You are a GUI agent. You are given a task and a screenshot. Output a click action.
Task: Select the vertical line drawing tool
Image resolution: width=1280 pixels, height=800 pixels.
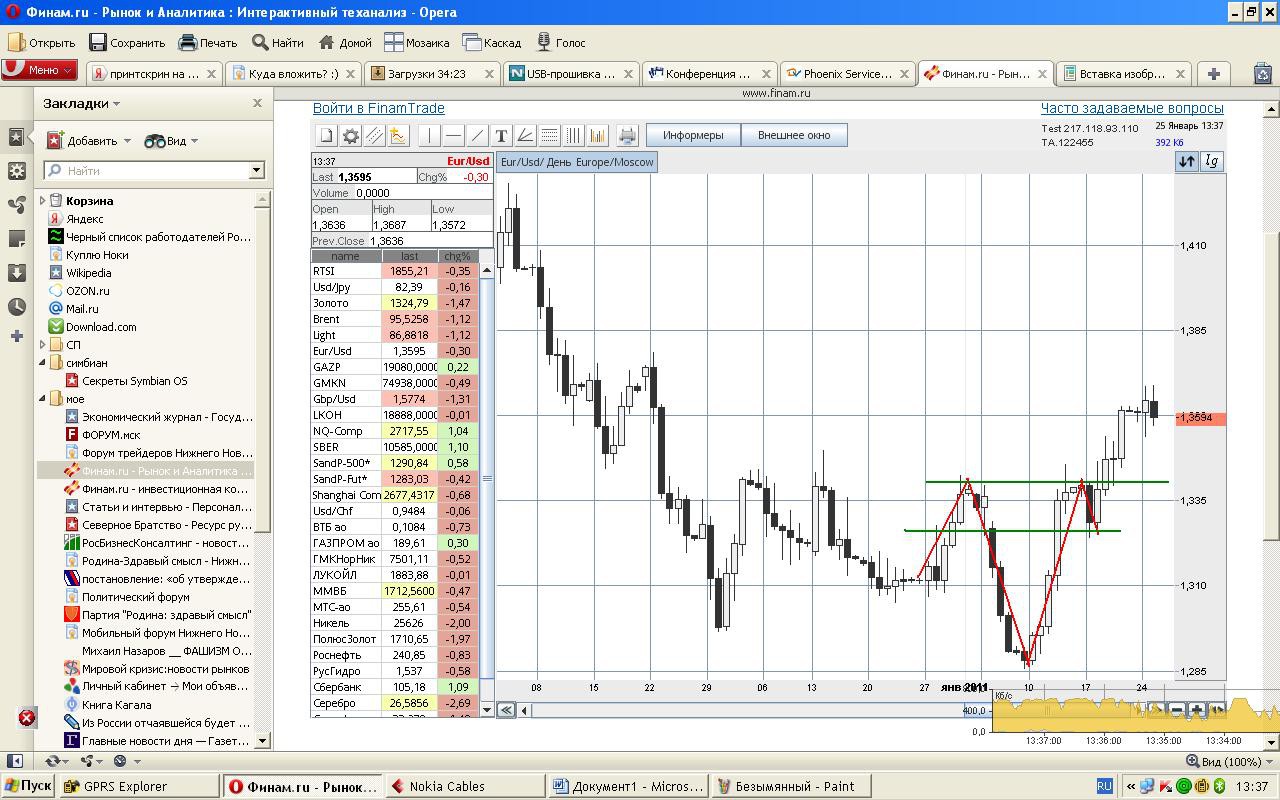click(429, 136)
